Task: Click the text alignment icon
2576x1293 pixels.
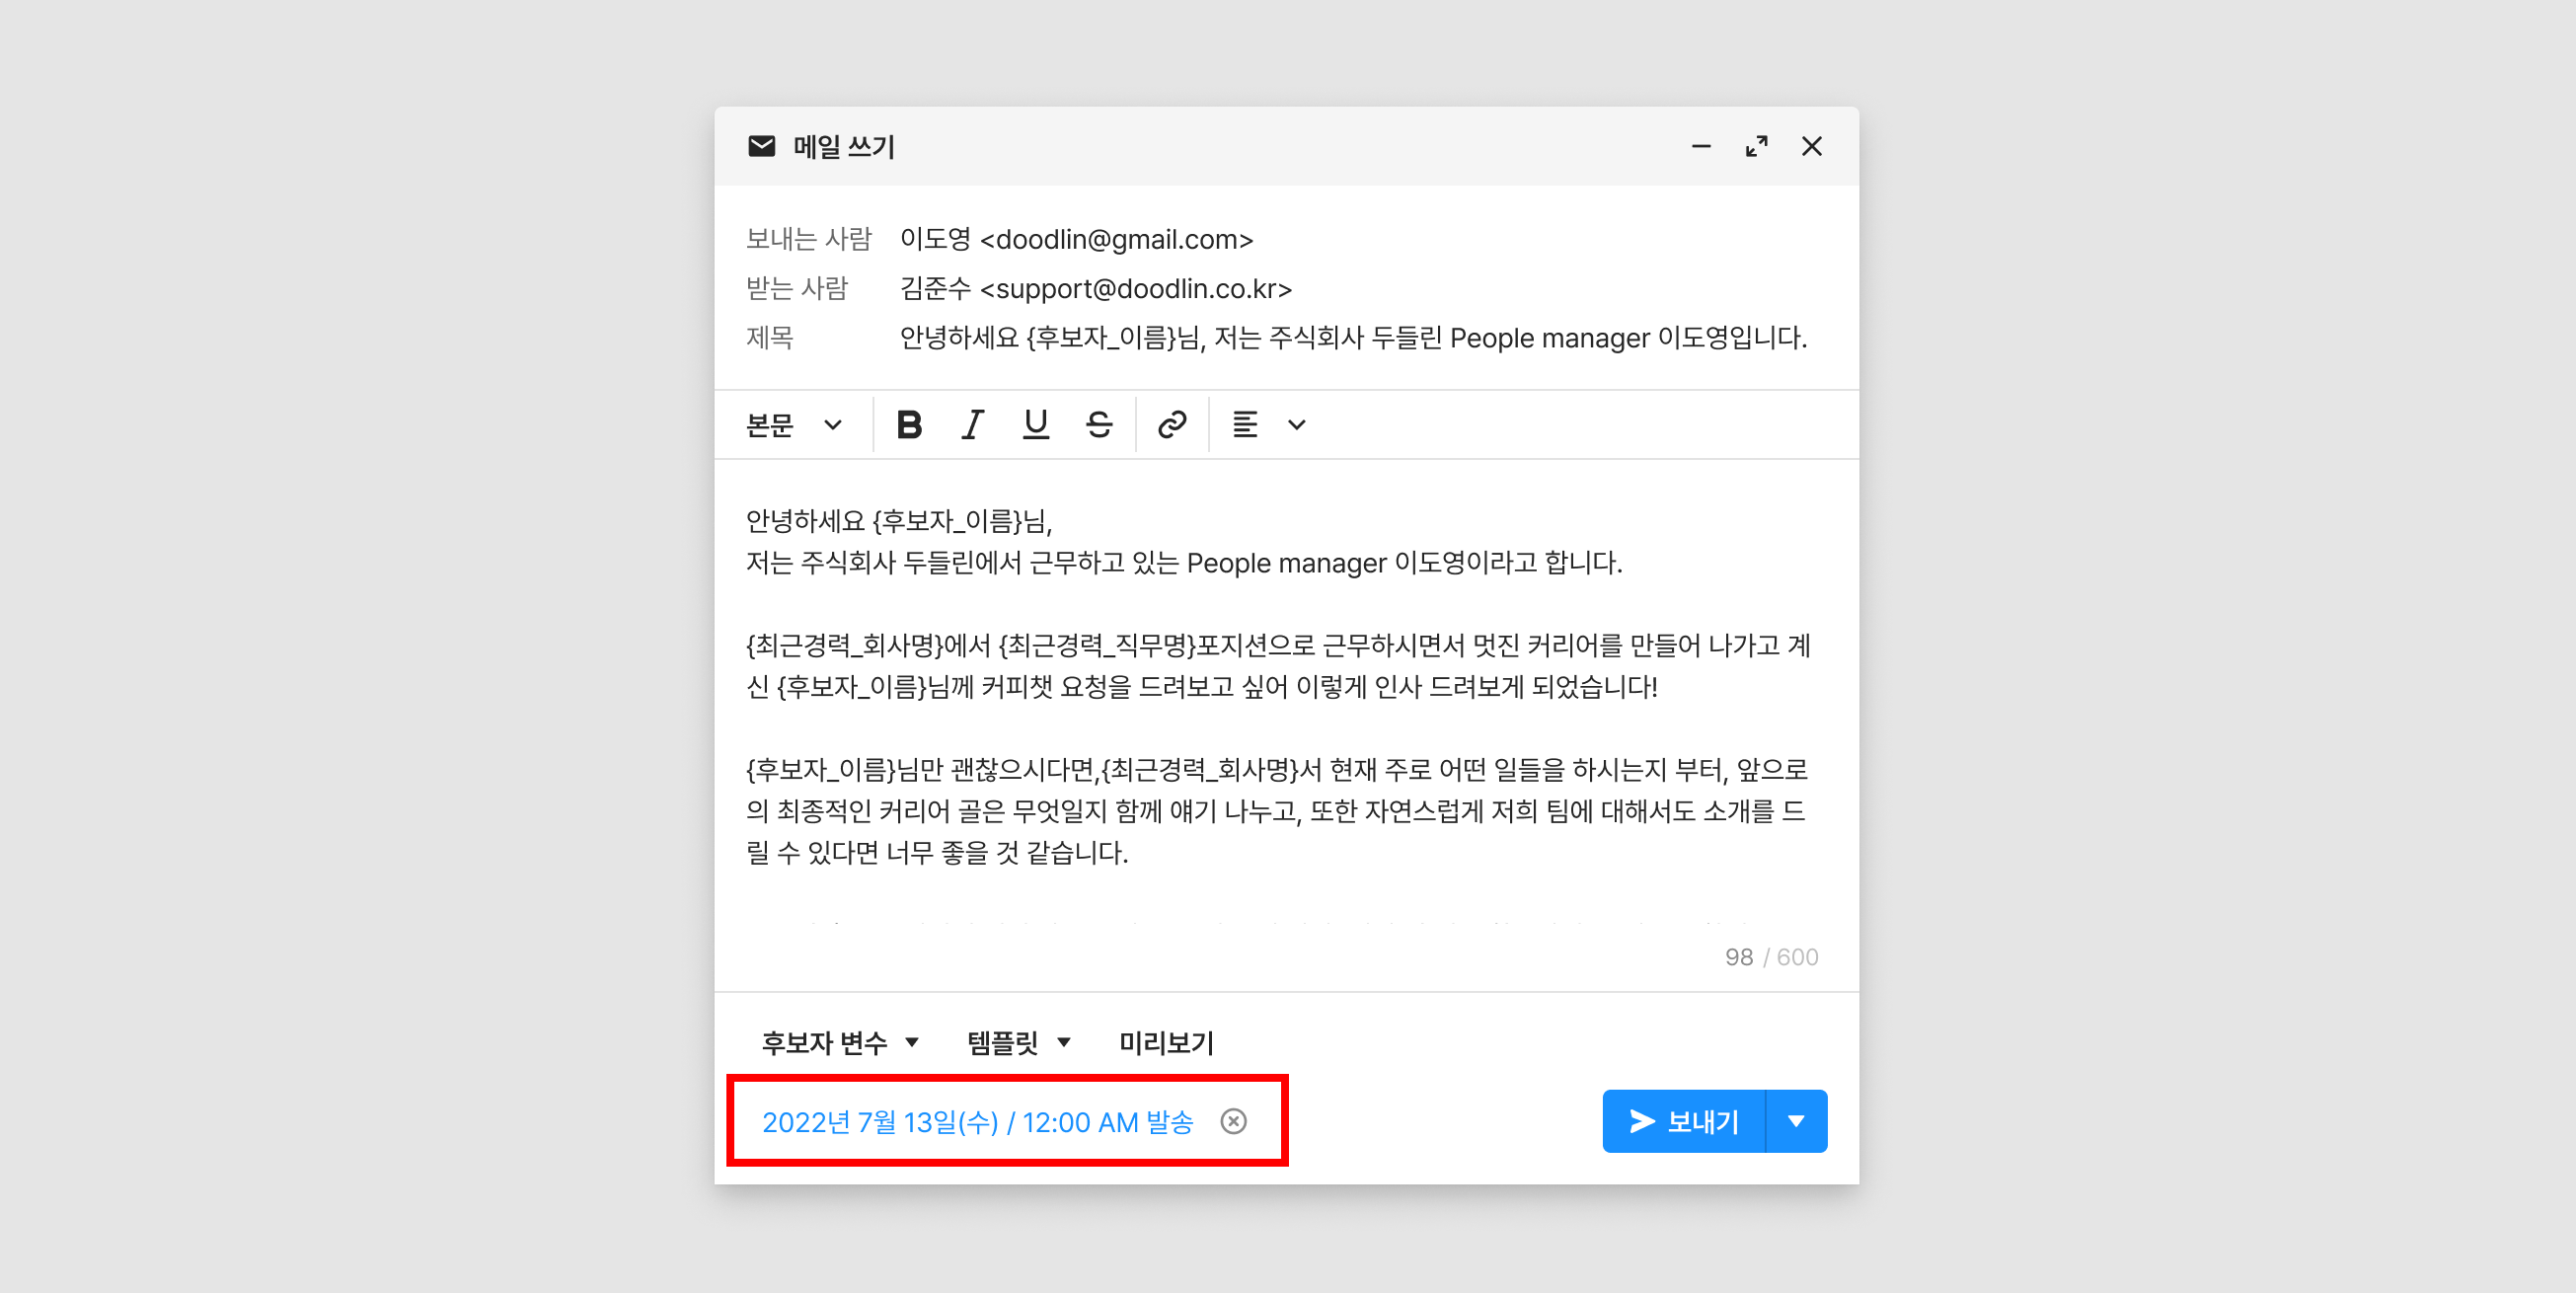Action: click(x=1244, y=425)
